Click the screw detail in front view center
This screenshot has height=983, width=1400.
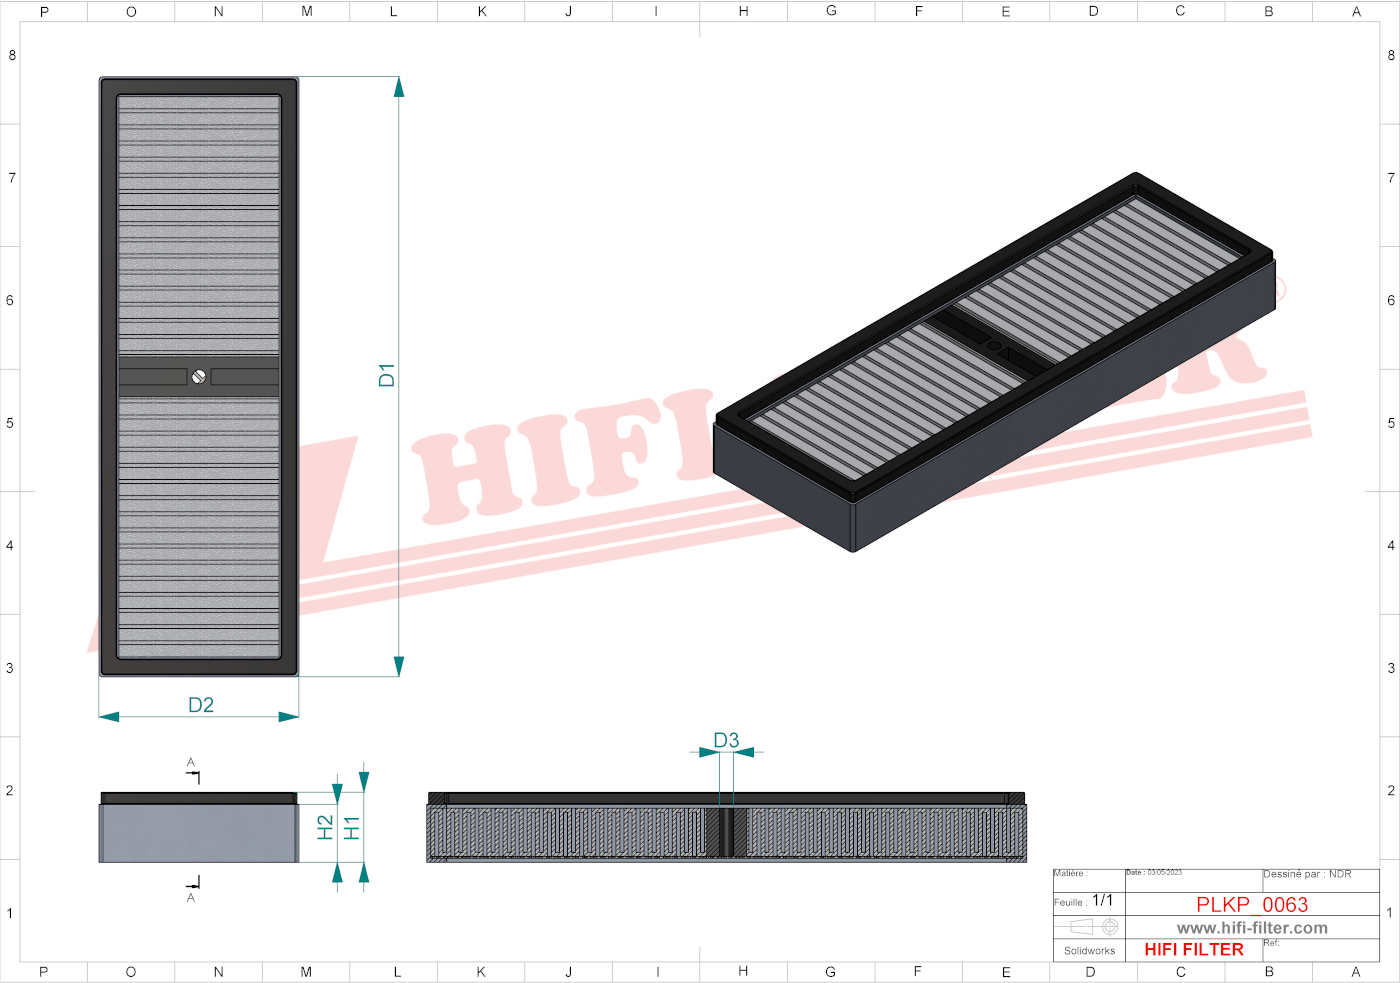pos(198,378)
